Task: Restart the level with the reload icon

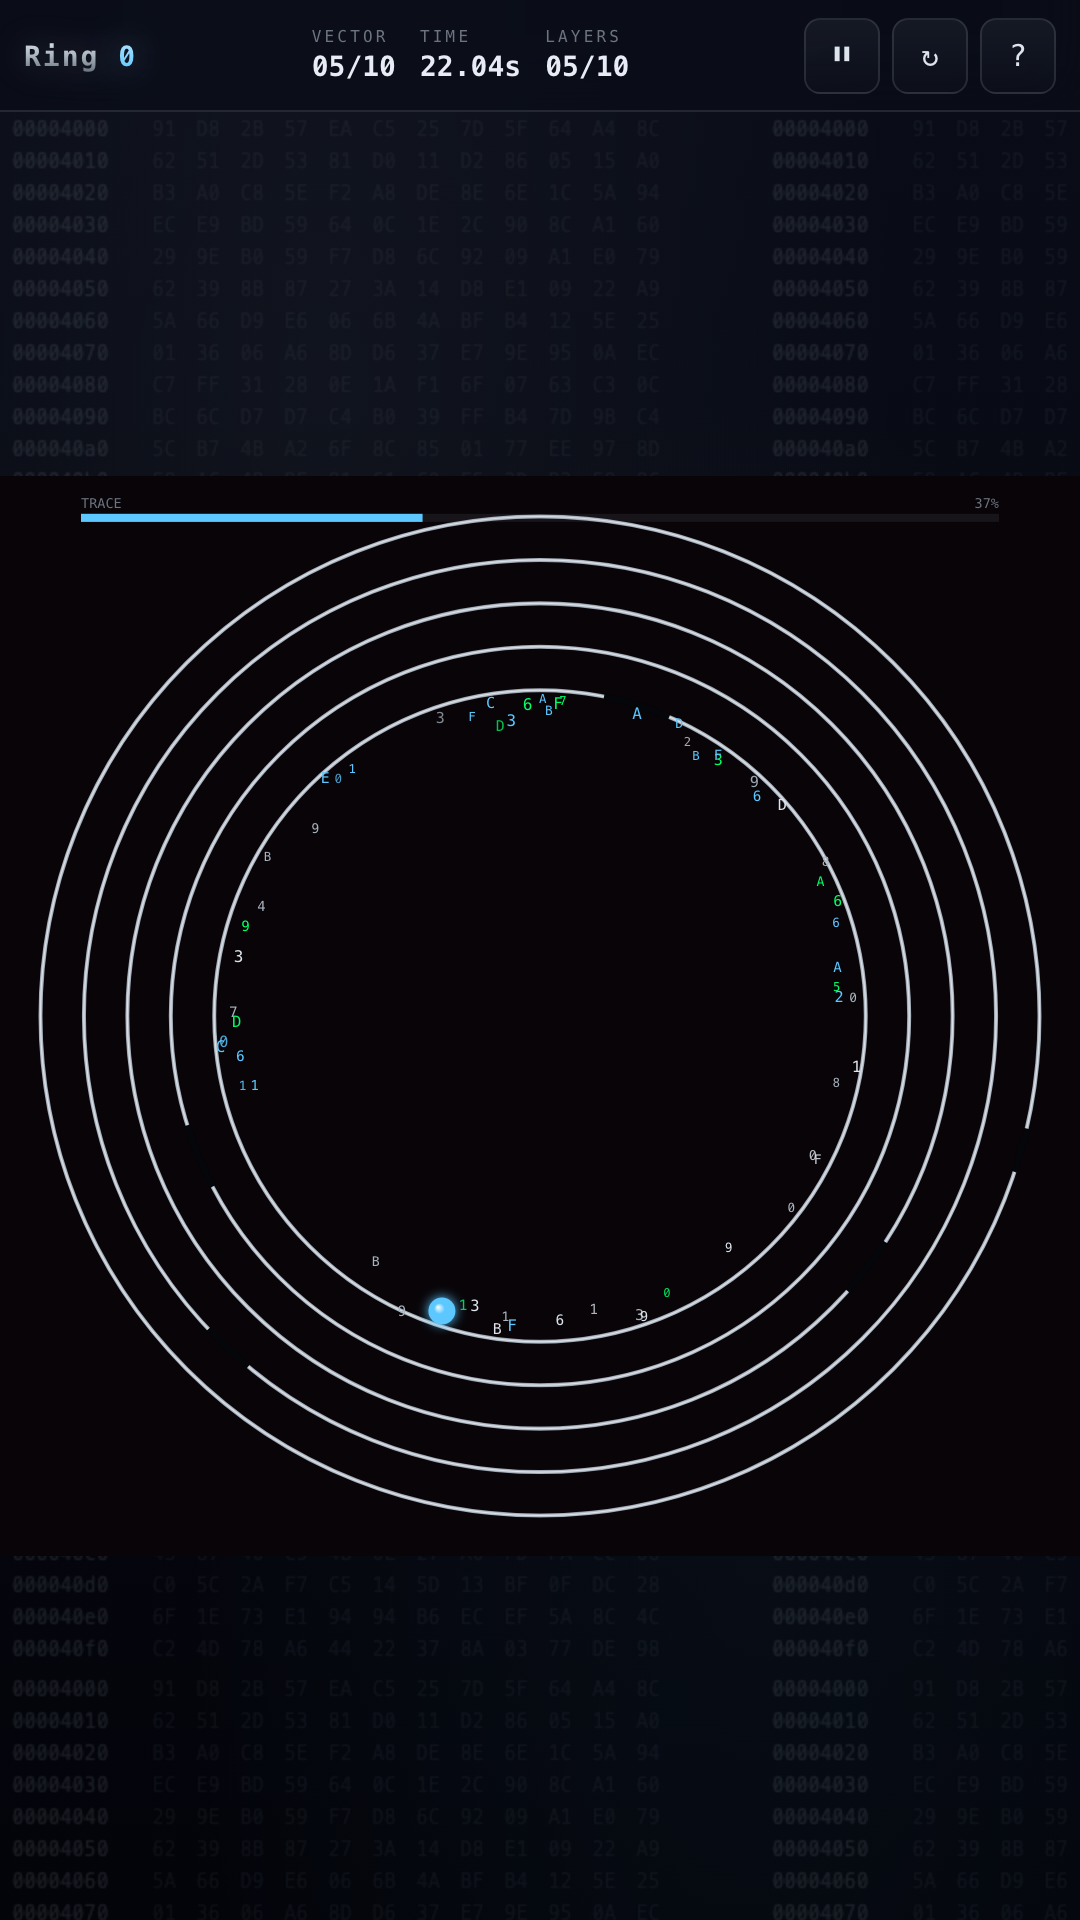Action: 930,56
